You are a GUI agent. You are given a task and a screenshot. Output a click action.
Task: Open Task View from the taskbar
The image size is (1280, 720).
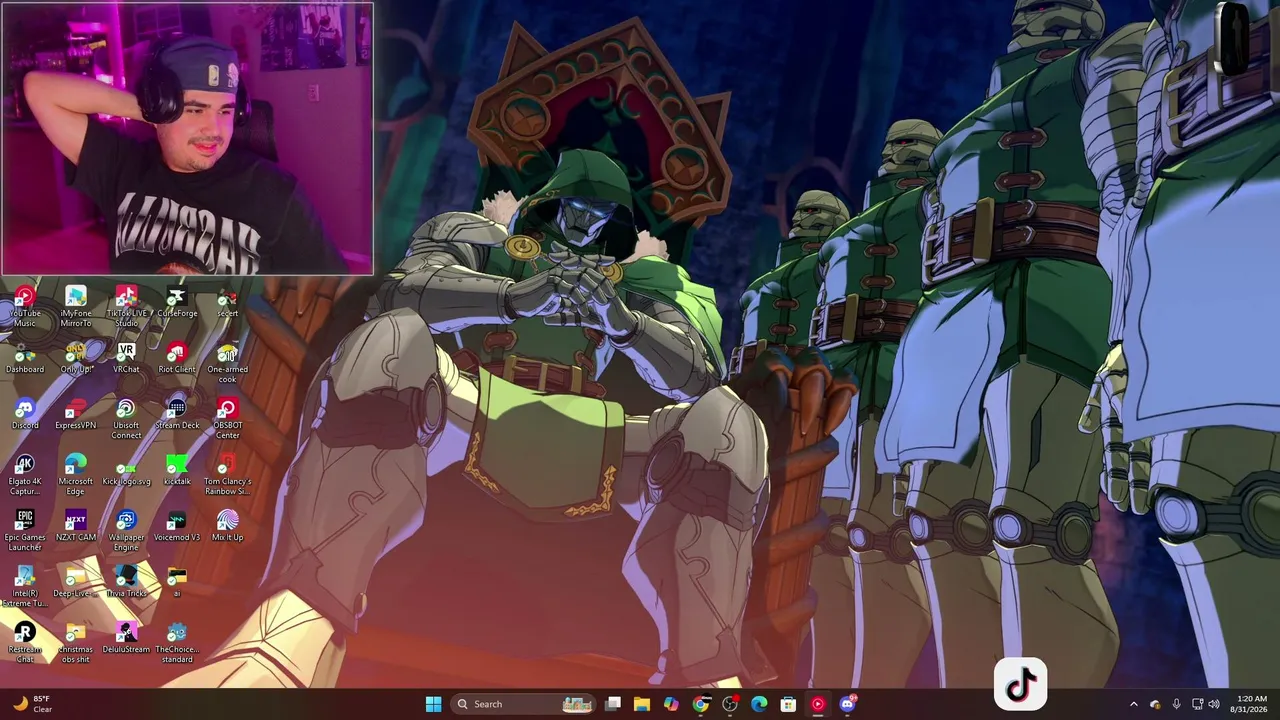pos(613,704)
